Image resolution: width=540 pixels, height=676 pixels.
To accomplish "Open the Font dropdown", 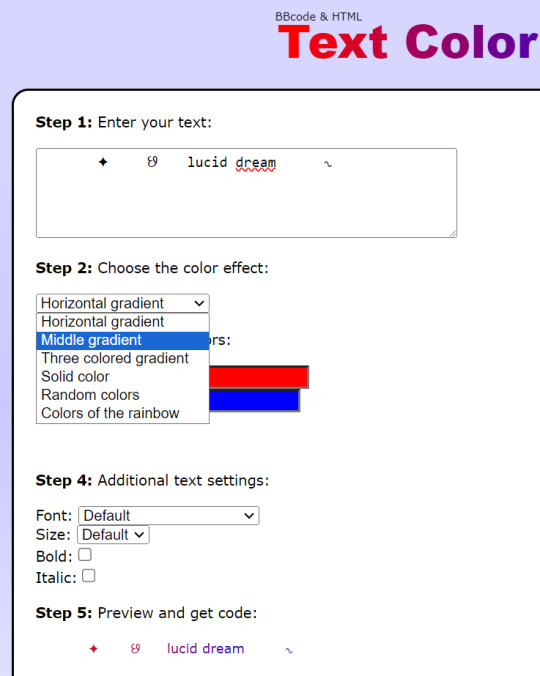I will [x=169, y=516].
